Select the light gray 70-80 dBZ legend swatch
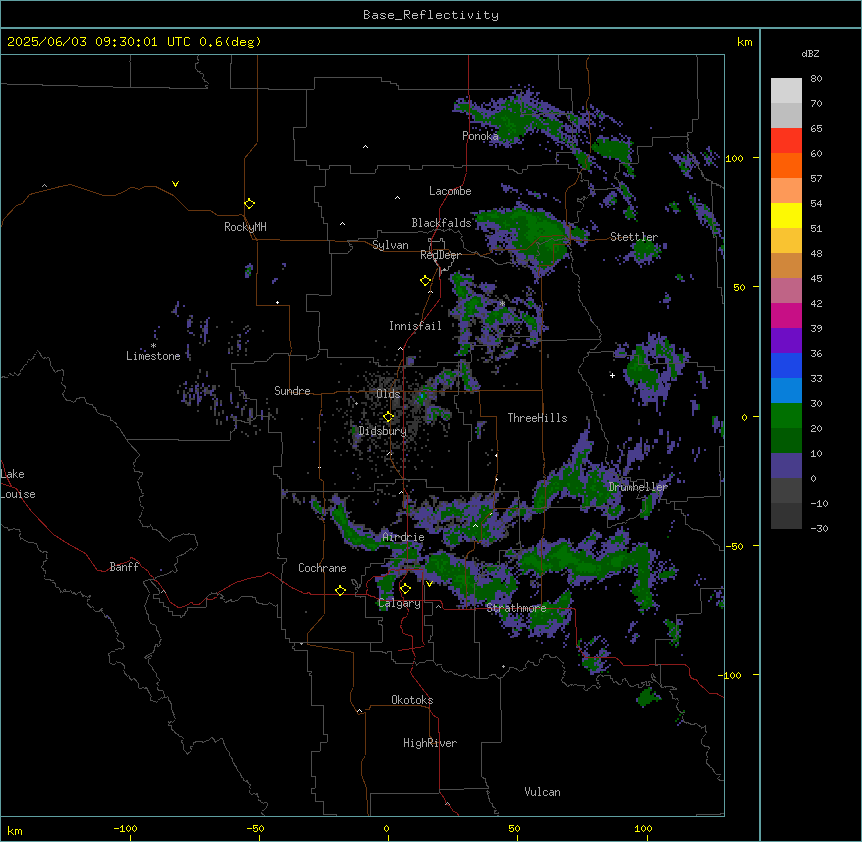 (786, 91)
